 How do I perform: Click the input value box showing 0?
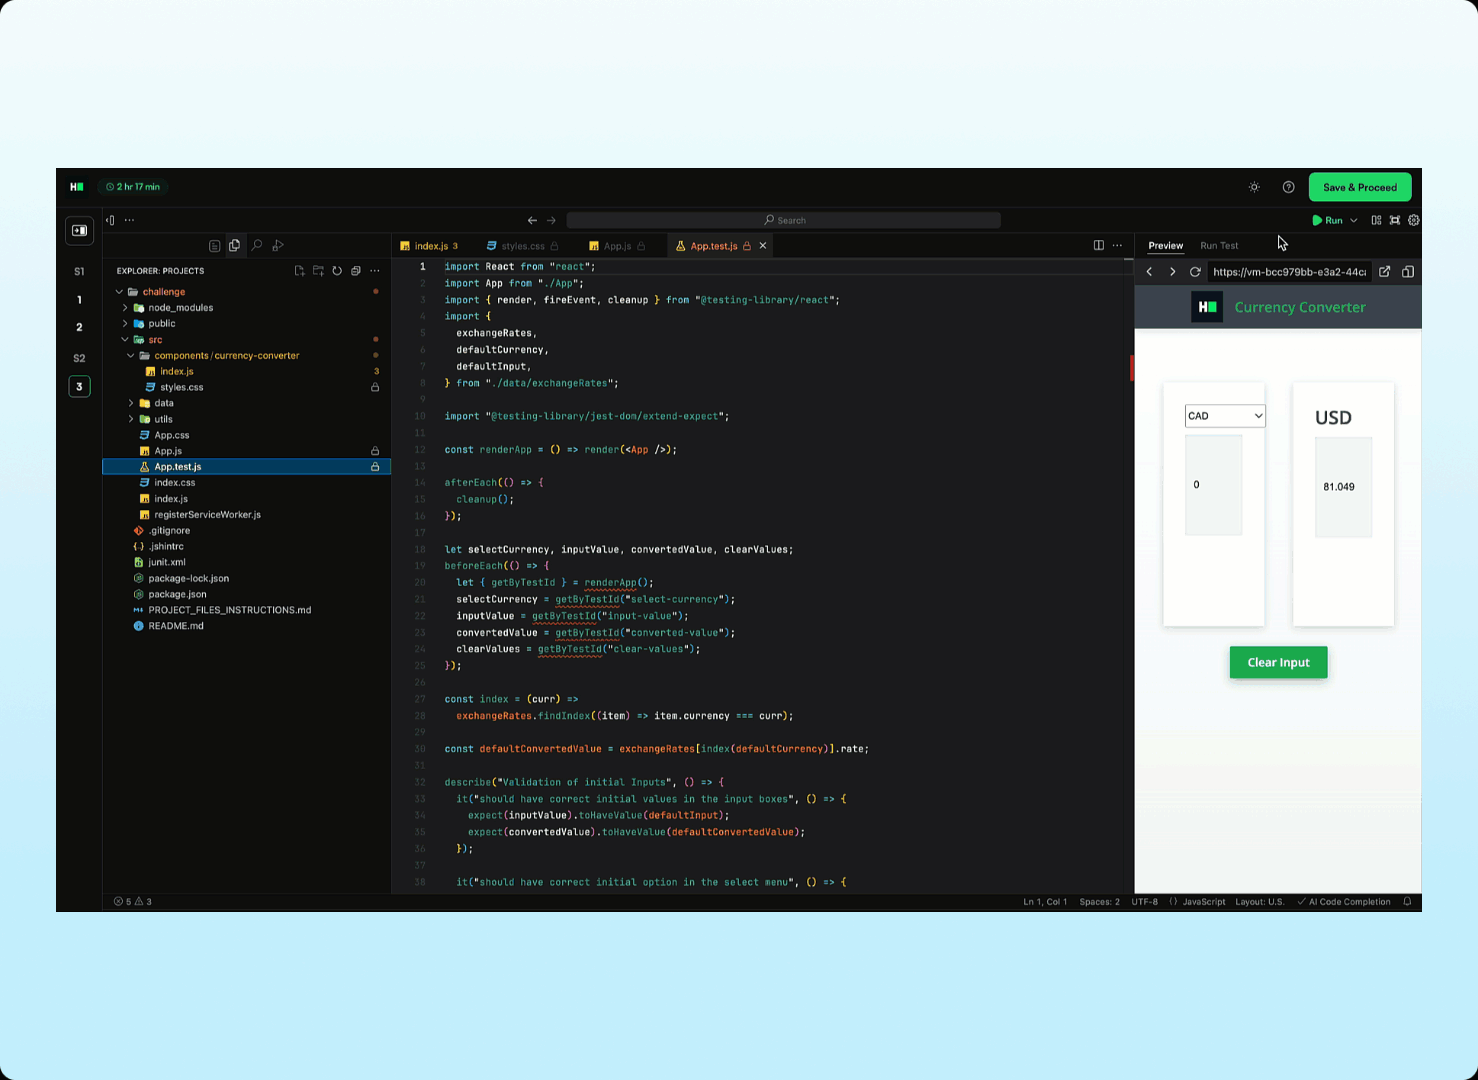pos(1213,485)
